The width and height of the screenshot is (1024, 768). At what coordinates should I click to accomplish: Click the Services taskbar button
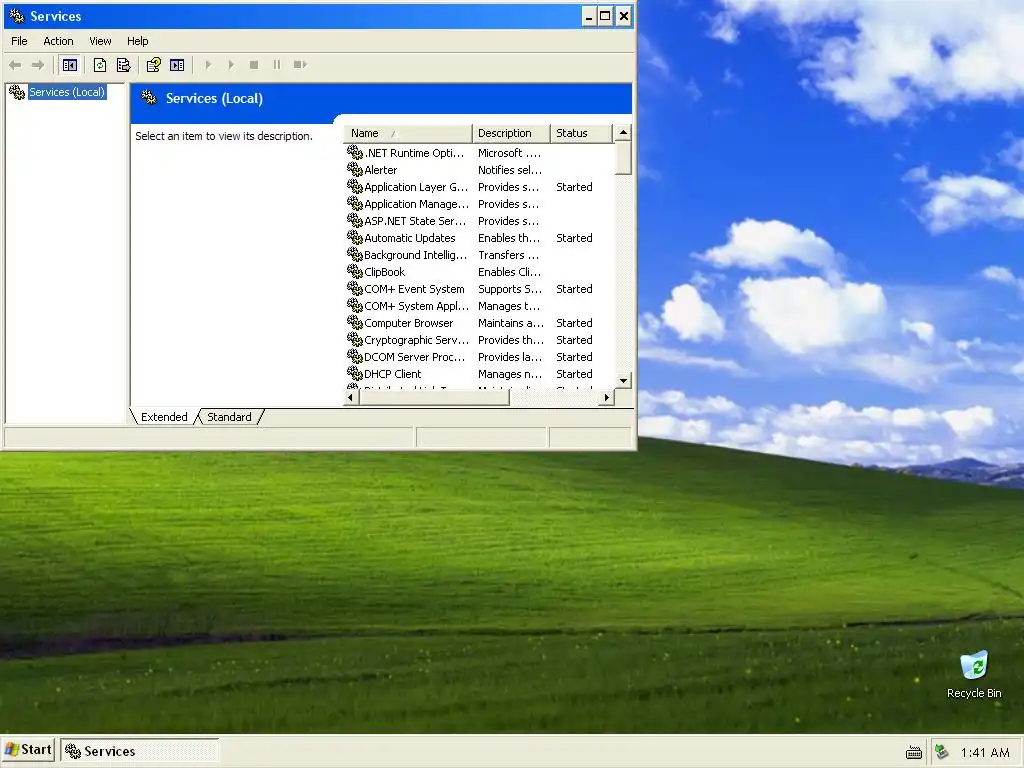pyautogui.click(x=140, y=751)
